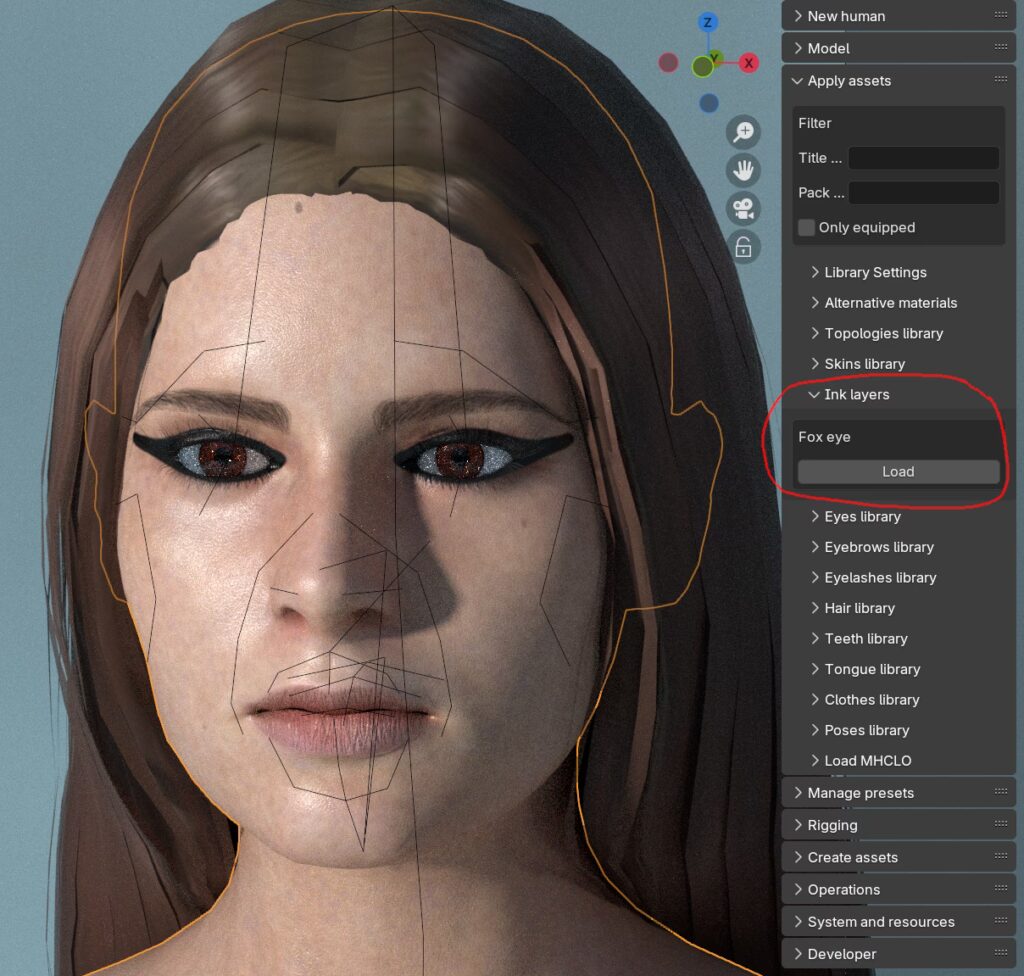The height and width of the screenshot is (976, 1024).
Task: Click the Title filter input field
Action: [923, 158]
